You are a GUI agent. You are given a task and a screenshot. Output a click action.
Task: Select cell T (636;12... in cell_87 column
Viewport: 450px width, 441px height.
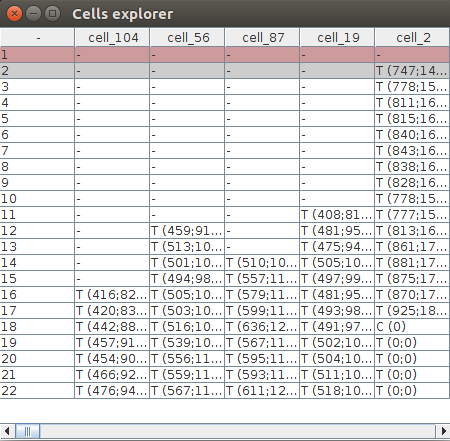click(262, 327)
